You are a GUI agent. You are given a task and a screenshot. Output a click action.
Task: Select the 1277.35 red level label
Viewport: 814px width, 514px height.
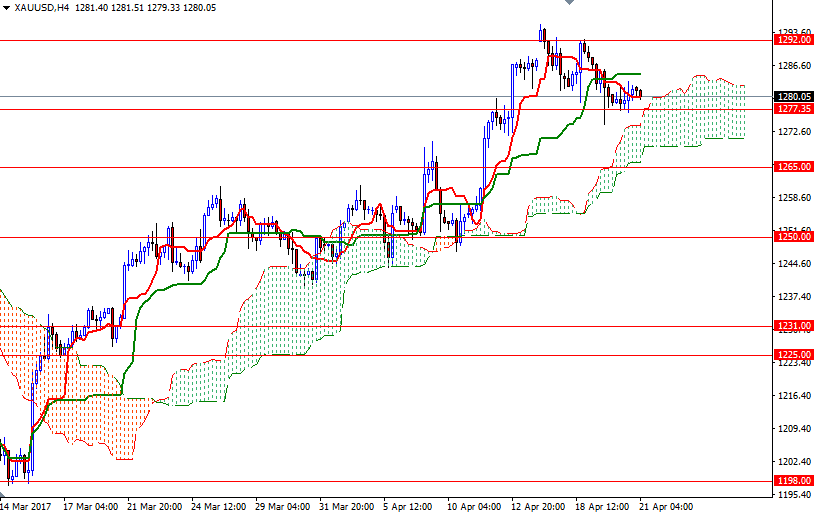click(793, 110)
